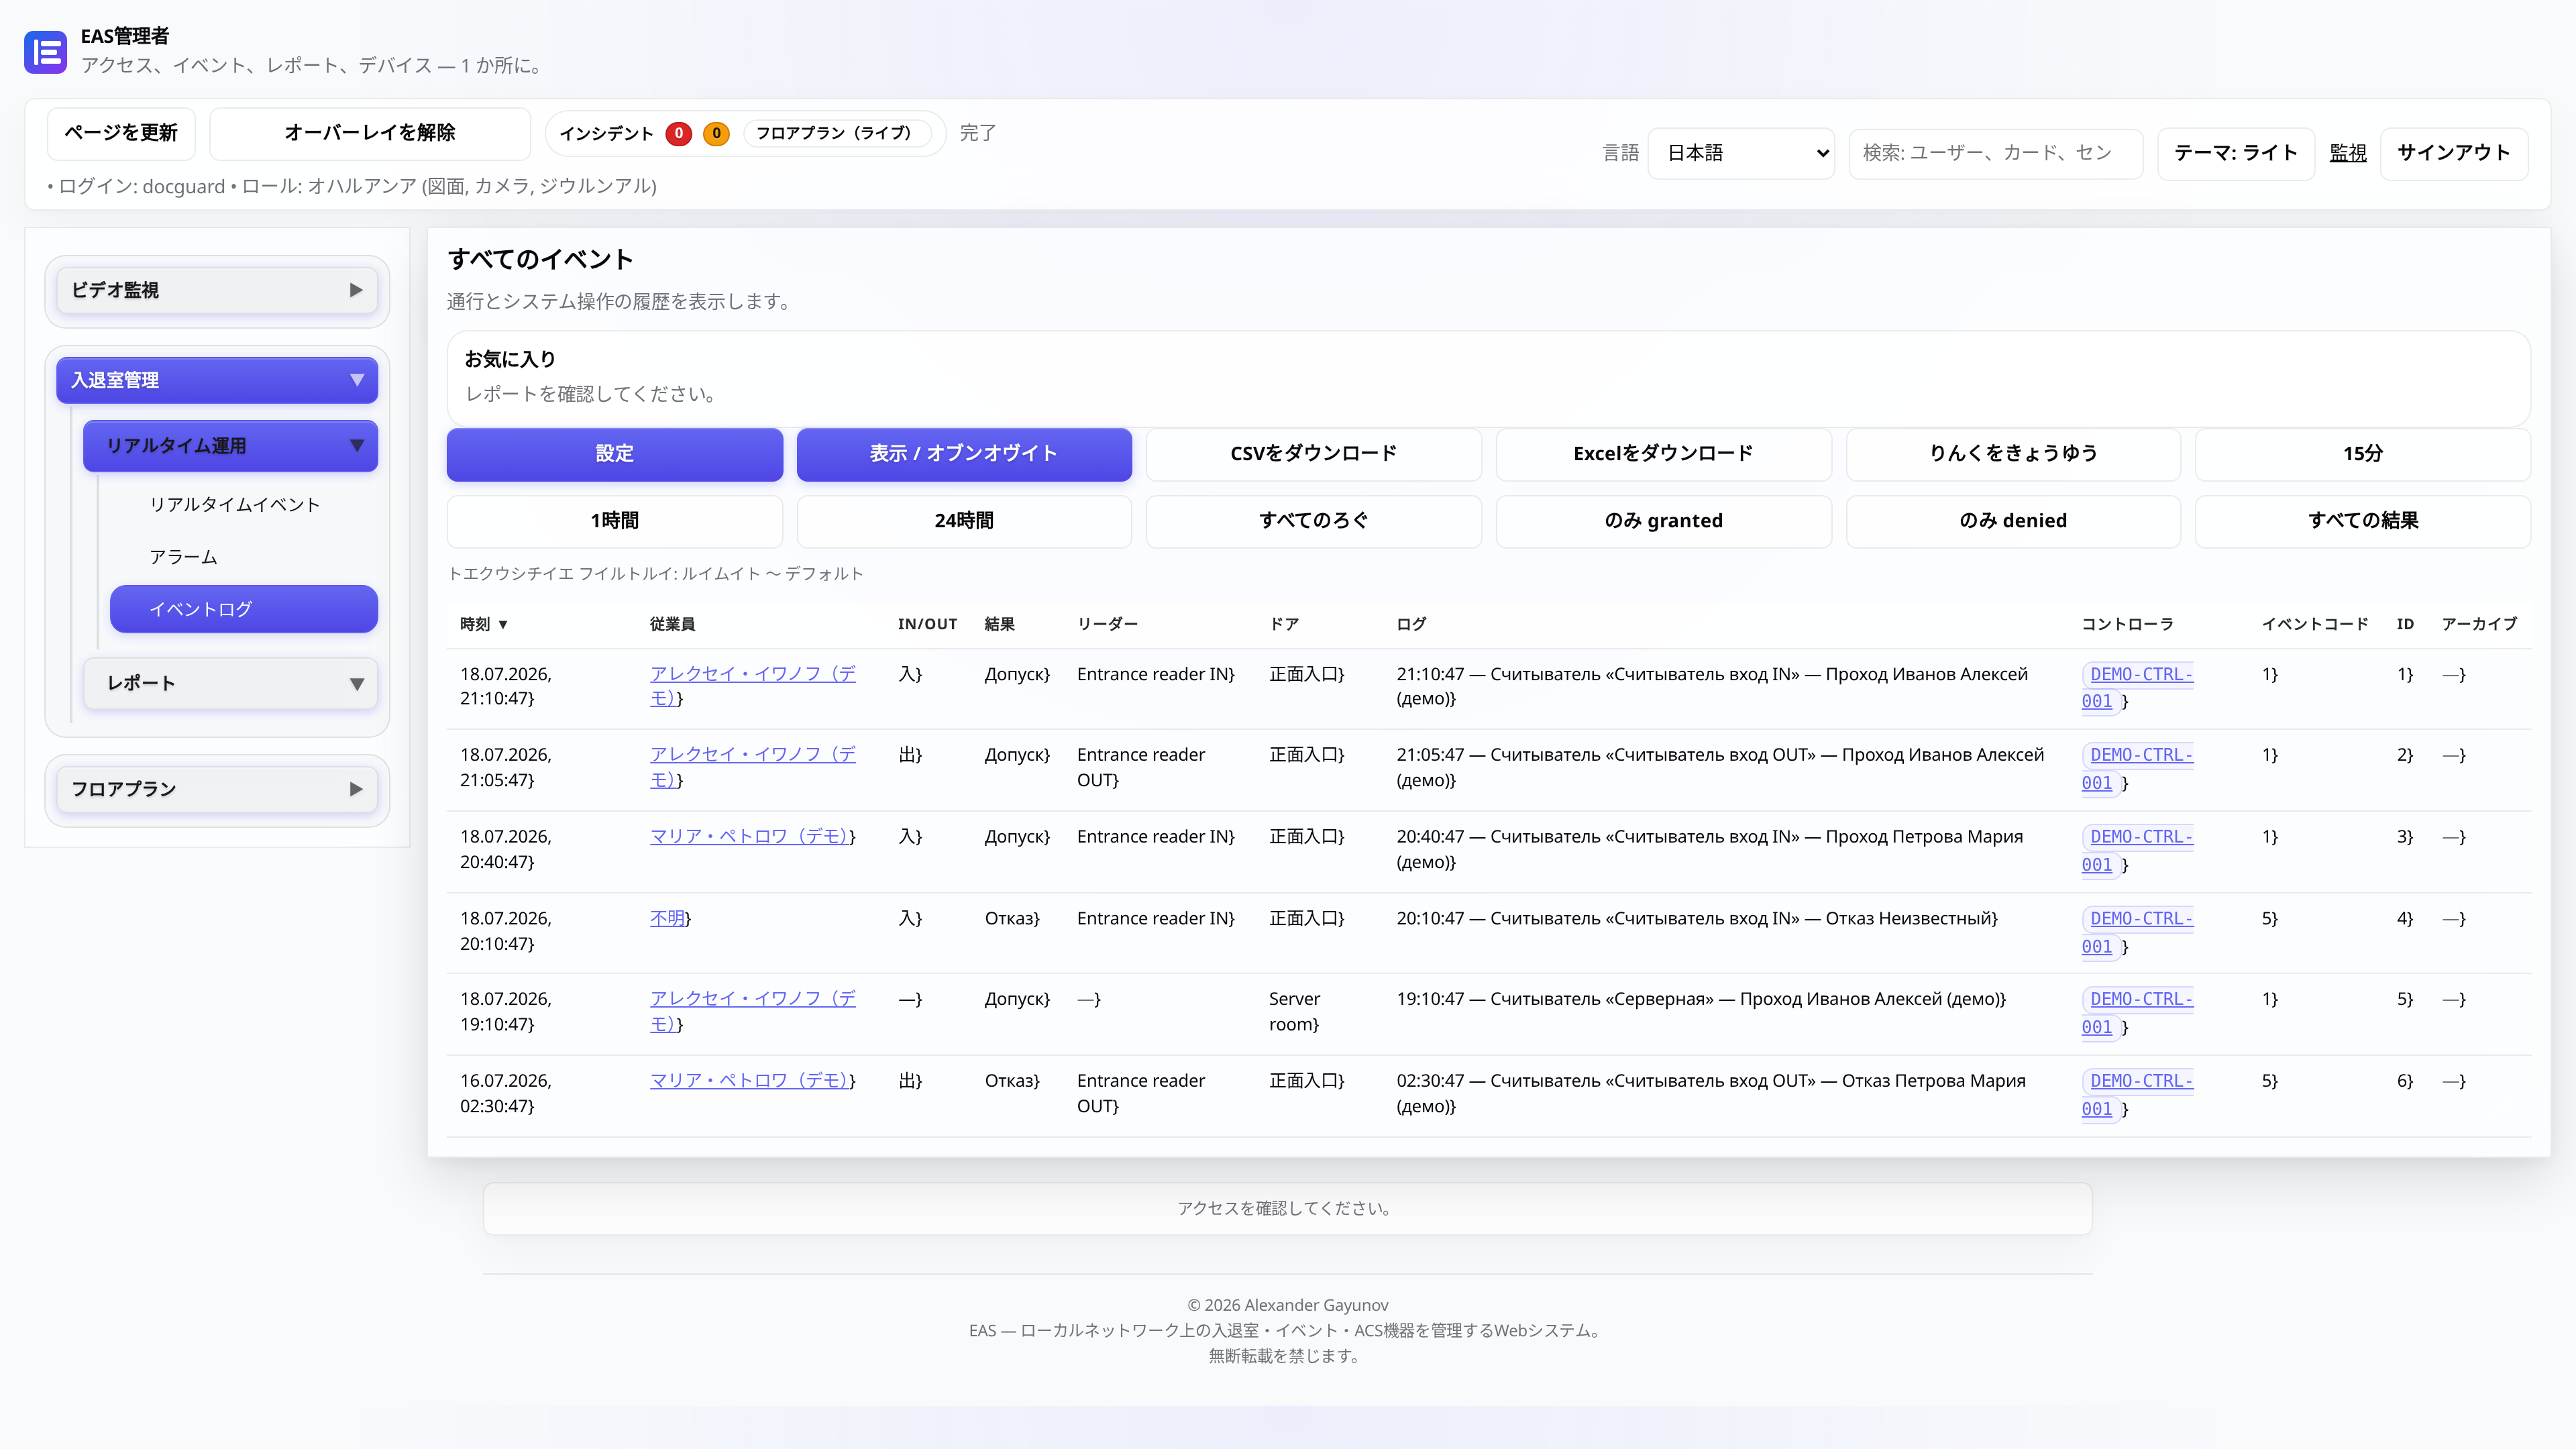Click the orange incident counter badge
The width and height of the screenshot is (2576, 1449).
coord(716,133)
